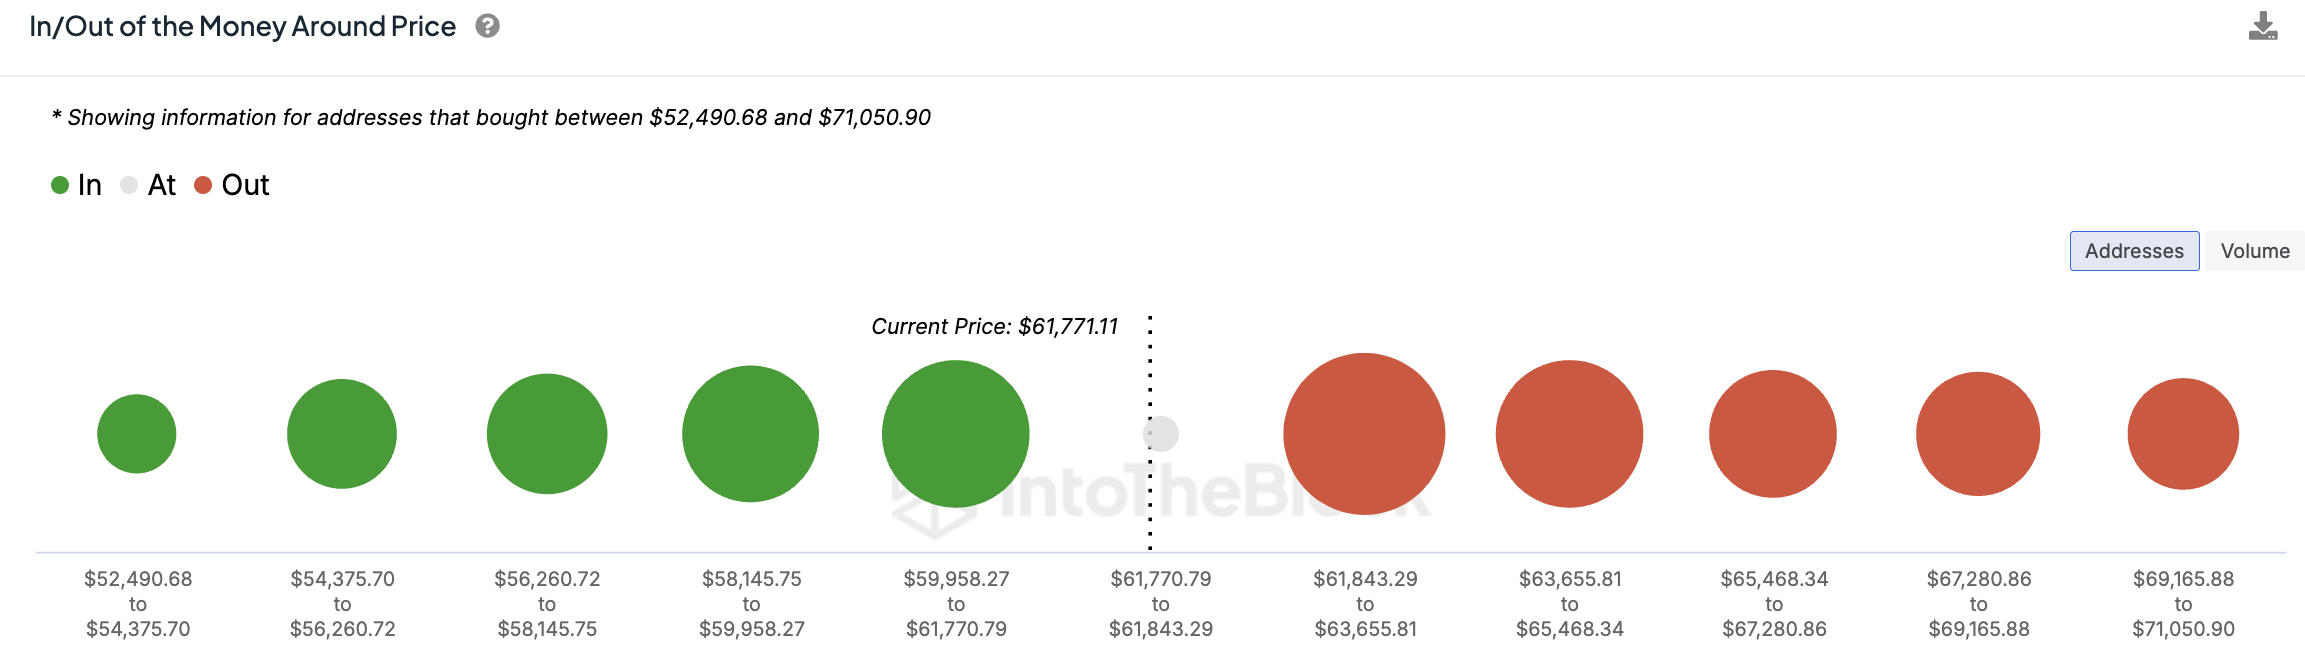Image resolution: width=2305 pixels, height=668 pixels.
Task: Select the $54,375.70 to $56,260.72 green bubble
Action: (x=342, y=434)
